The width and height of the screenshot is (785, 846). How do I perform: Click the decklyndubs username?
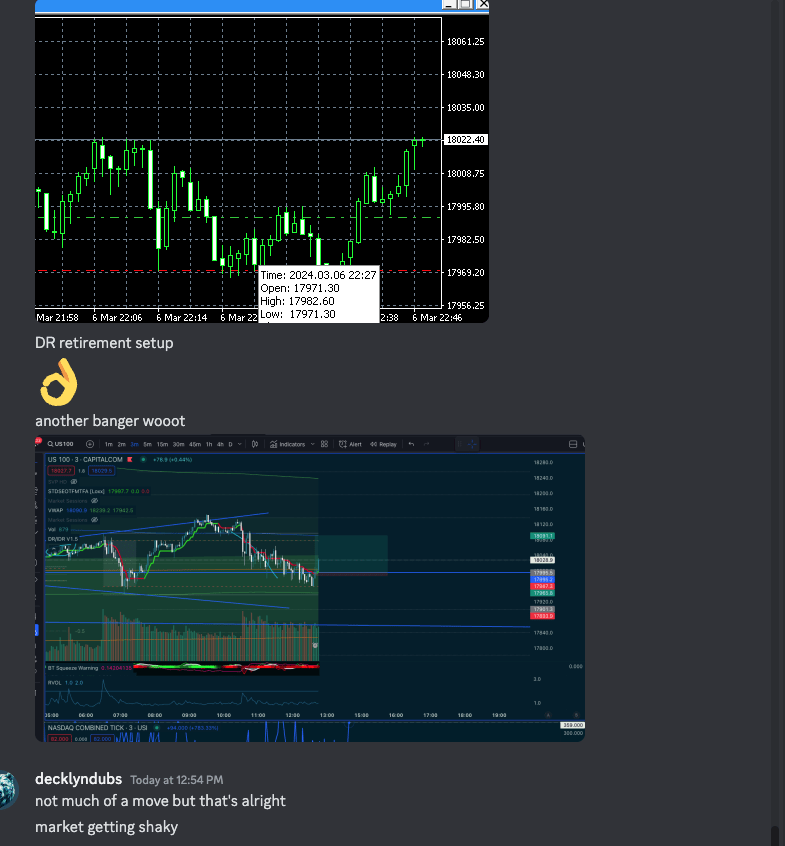click(x=78, y=779)
